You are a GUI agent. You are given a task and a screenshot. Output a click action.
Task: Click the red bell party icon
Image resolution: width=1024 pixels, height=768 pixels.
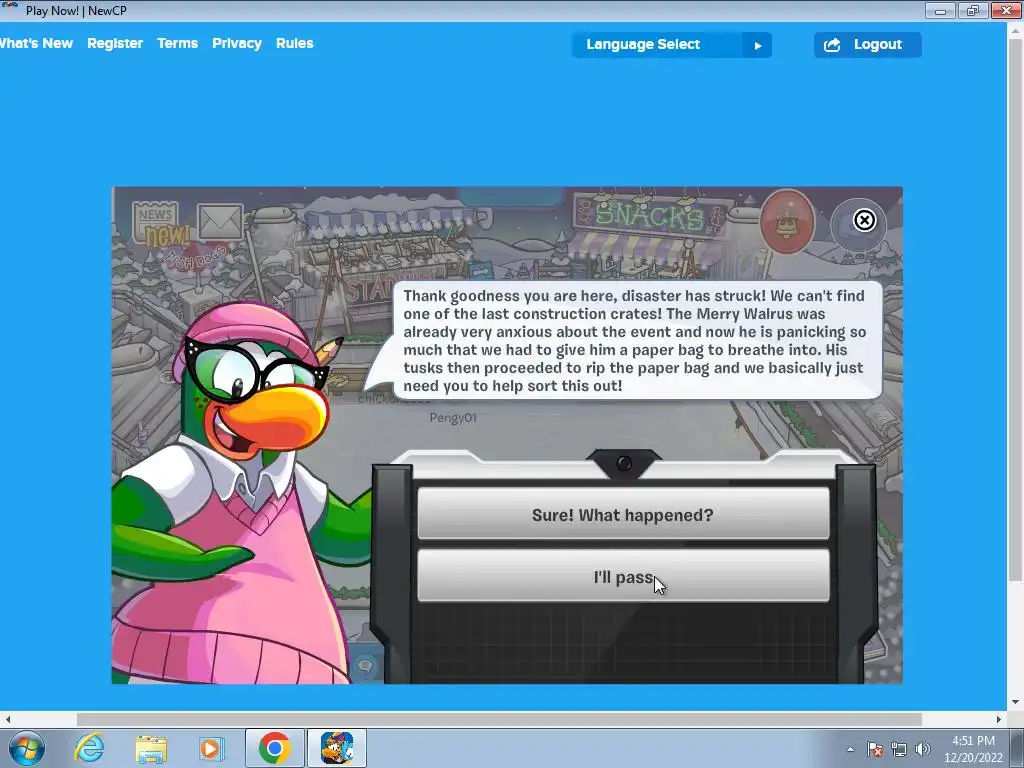tap(788, 222)
